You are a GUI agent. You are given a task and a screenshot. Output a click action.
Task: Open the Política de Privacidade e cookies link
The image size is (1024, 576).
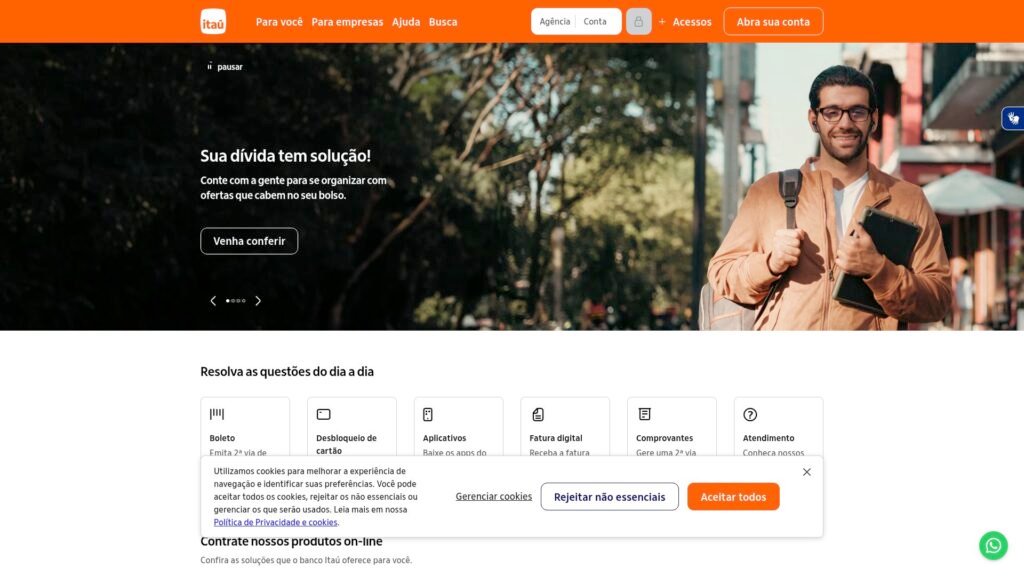(275, 522)
